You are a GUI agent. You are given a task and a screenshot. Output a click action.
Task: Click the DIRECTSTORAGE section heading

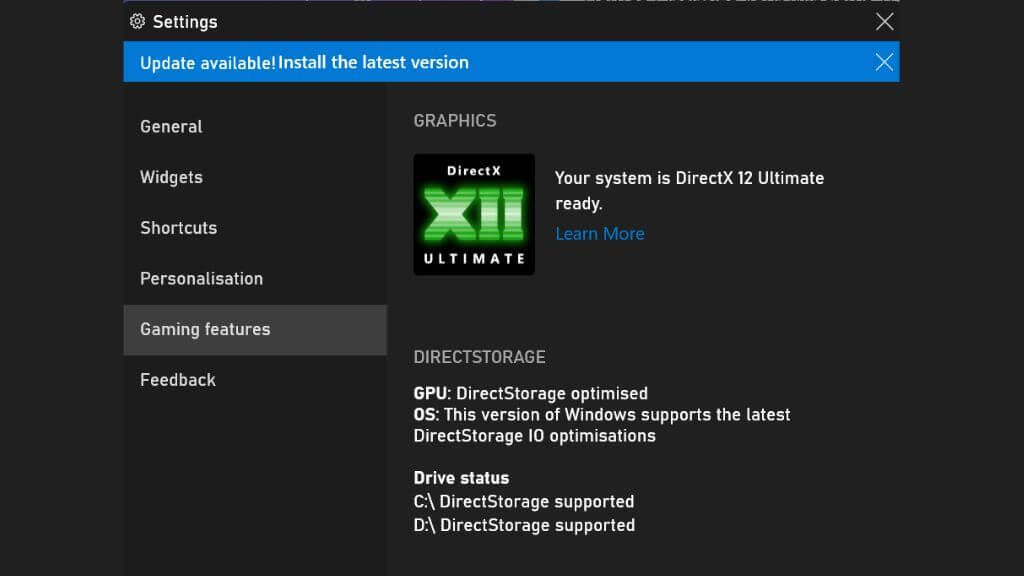coord(479,357)
